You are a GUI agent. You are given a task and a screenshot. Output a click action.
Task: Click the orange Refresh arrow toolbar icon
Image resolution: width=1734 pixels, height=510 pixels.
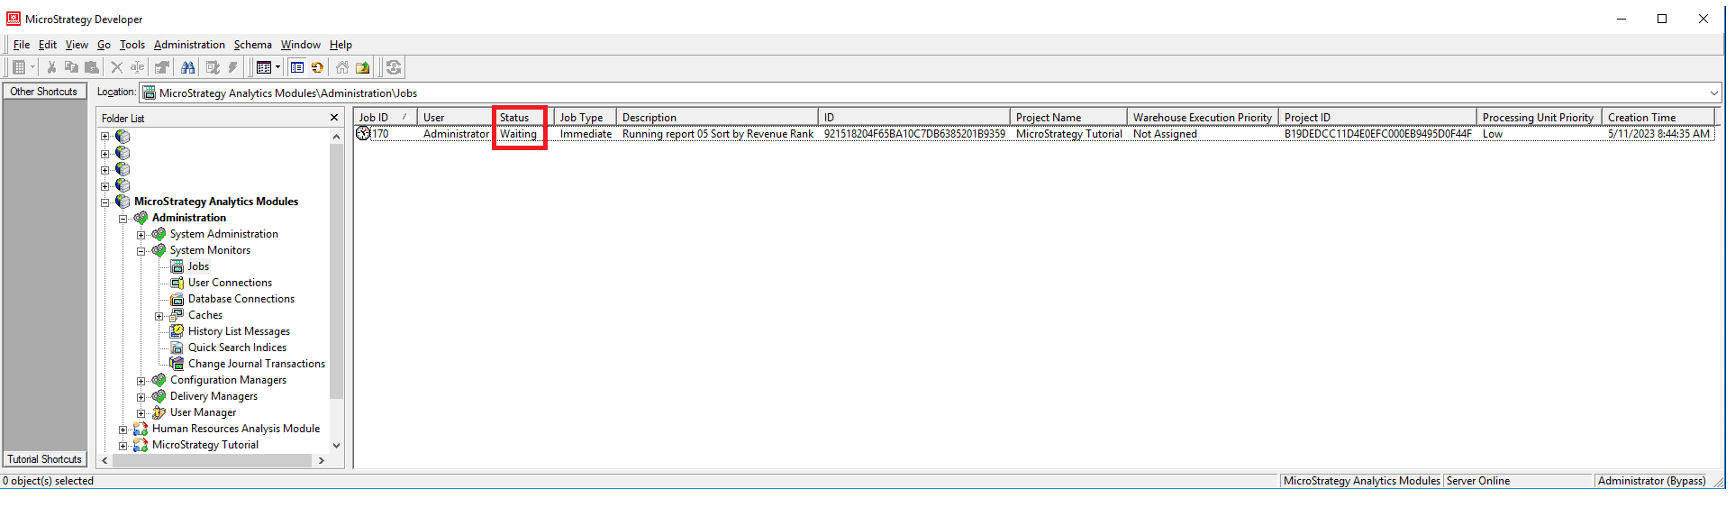pos(318,68)
